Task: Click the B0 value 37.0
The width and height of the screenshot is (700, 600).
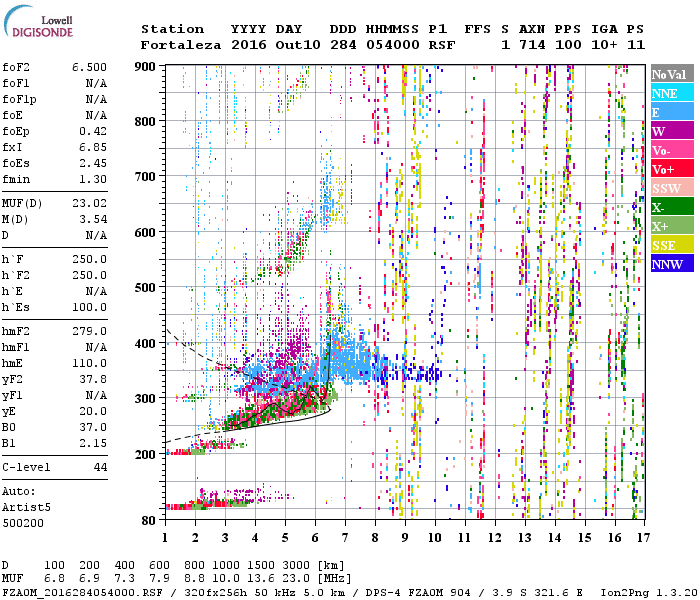Action: coord(93,428)
